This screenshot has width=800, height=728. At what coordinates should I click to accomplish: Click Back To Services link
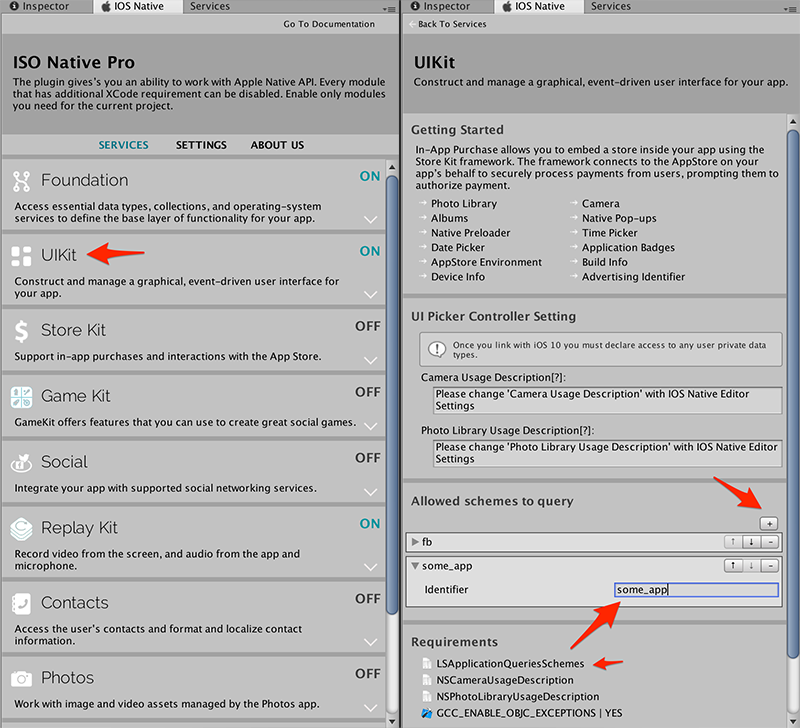pos(447,24)
